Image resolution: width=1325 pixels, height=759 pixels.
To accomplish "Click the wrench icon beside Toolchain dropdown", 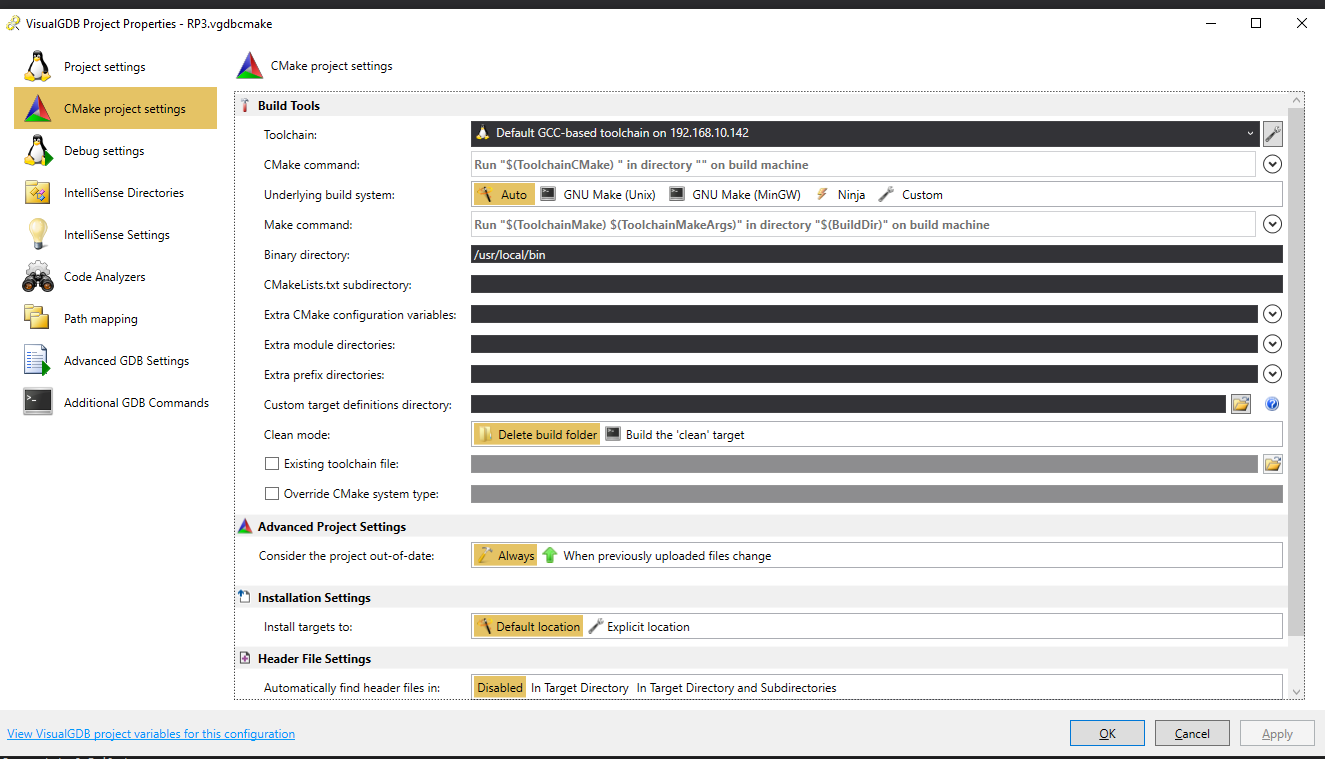I will point(1272,133).
